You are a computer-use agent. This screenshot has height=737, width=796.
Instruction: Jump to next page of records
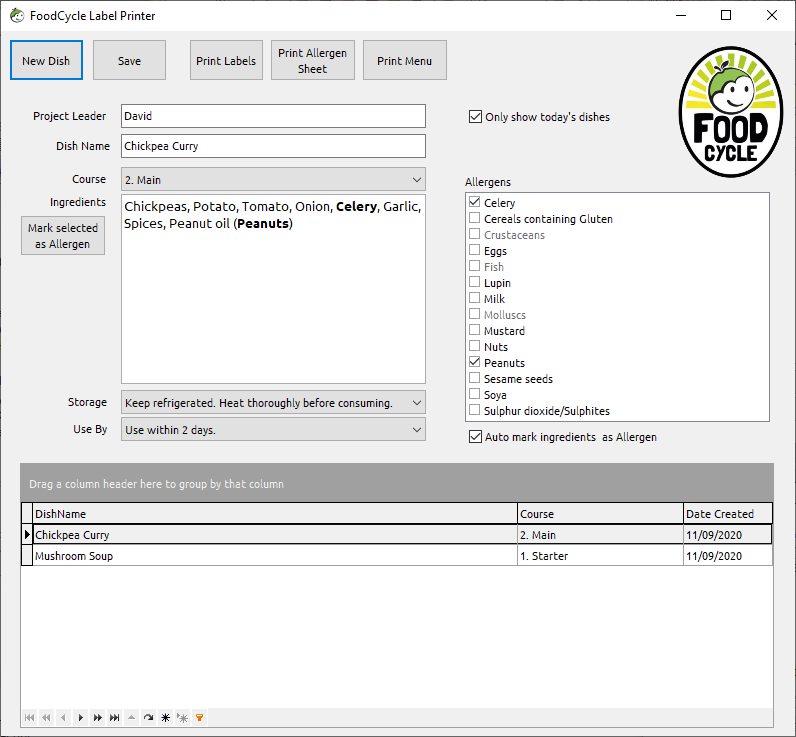pos(98,718)
